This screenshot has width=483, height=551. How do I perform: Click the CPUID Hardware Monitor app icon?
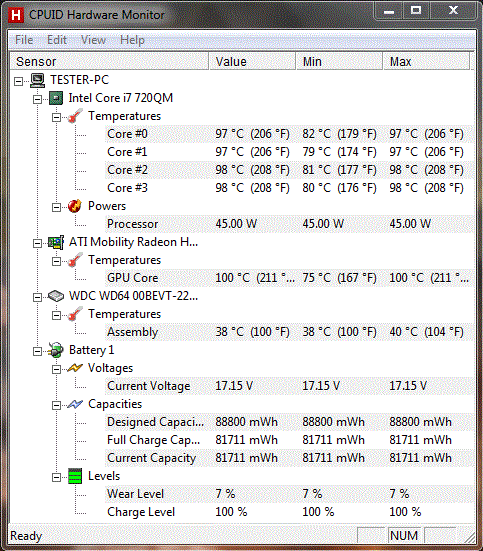click(16, 15)
